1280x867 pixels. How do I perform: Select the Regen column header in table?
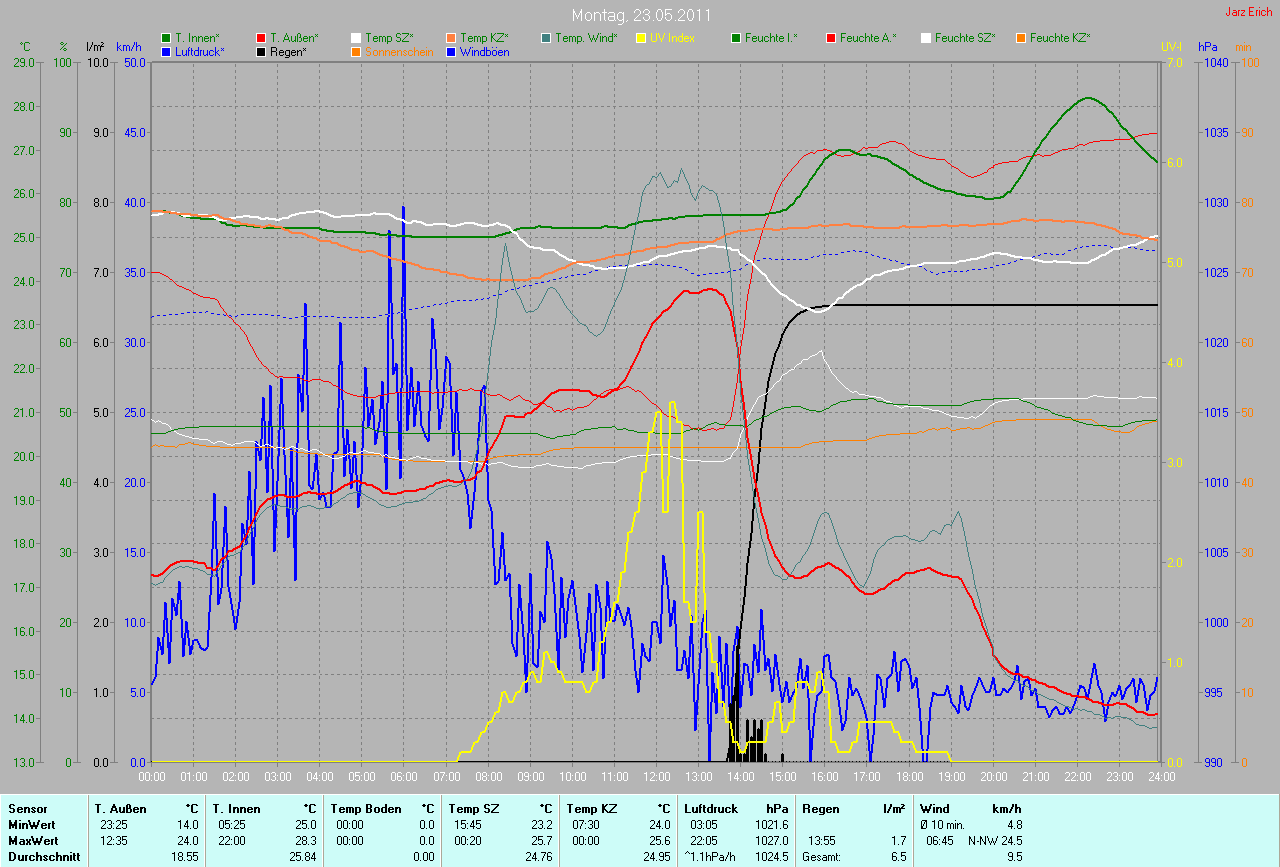[x=819, y=809]
